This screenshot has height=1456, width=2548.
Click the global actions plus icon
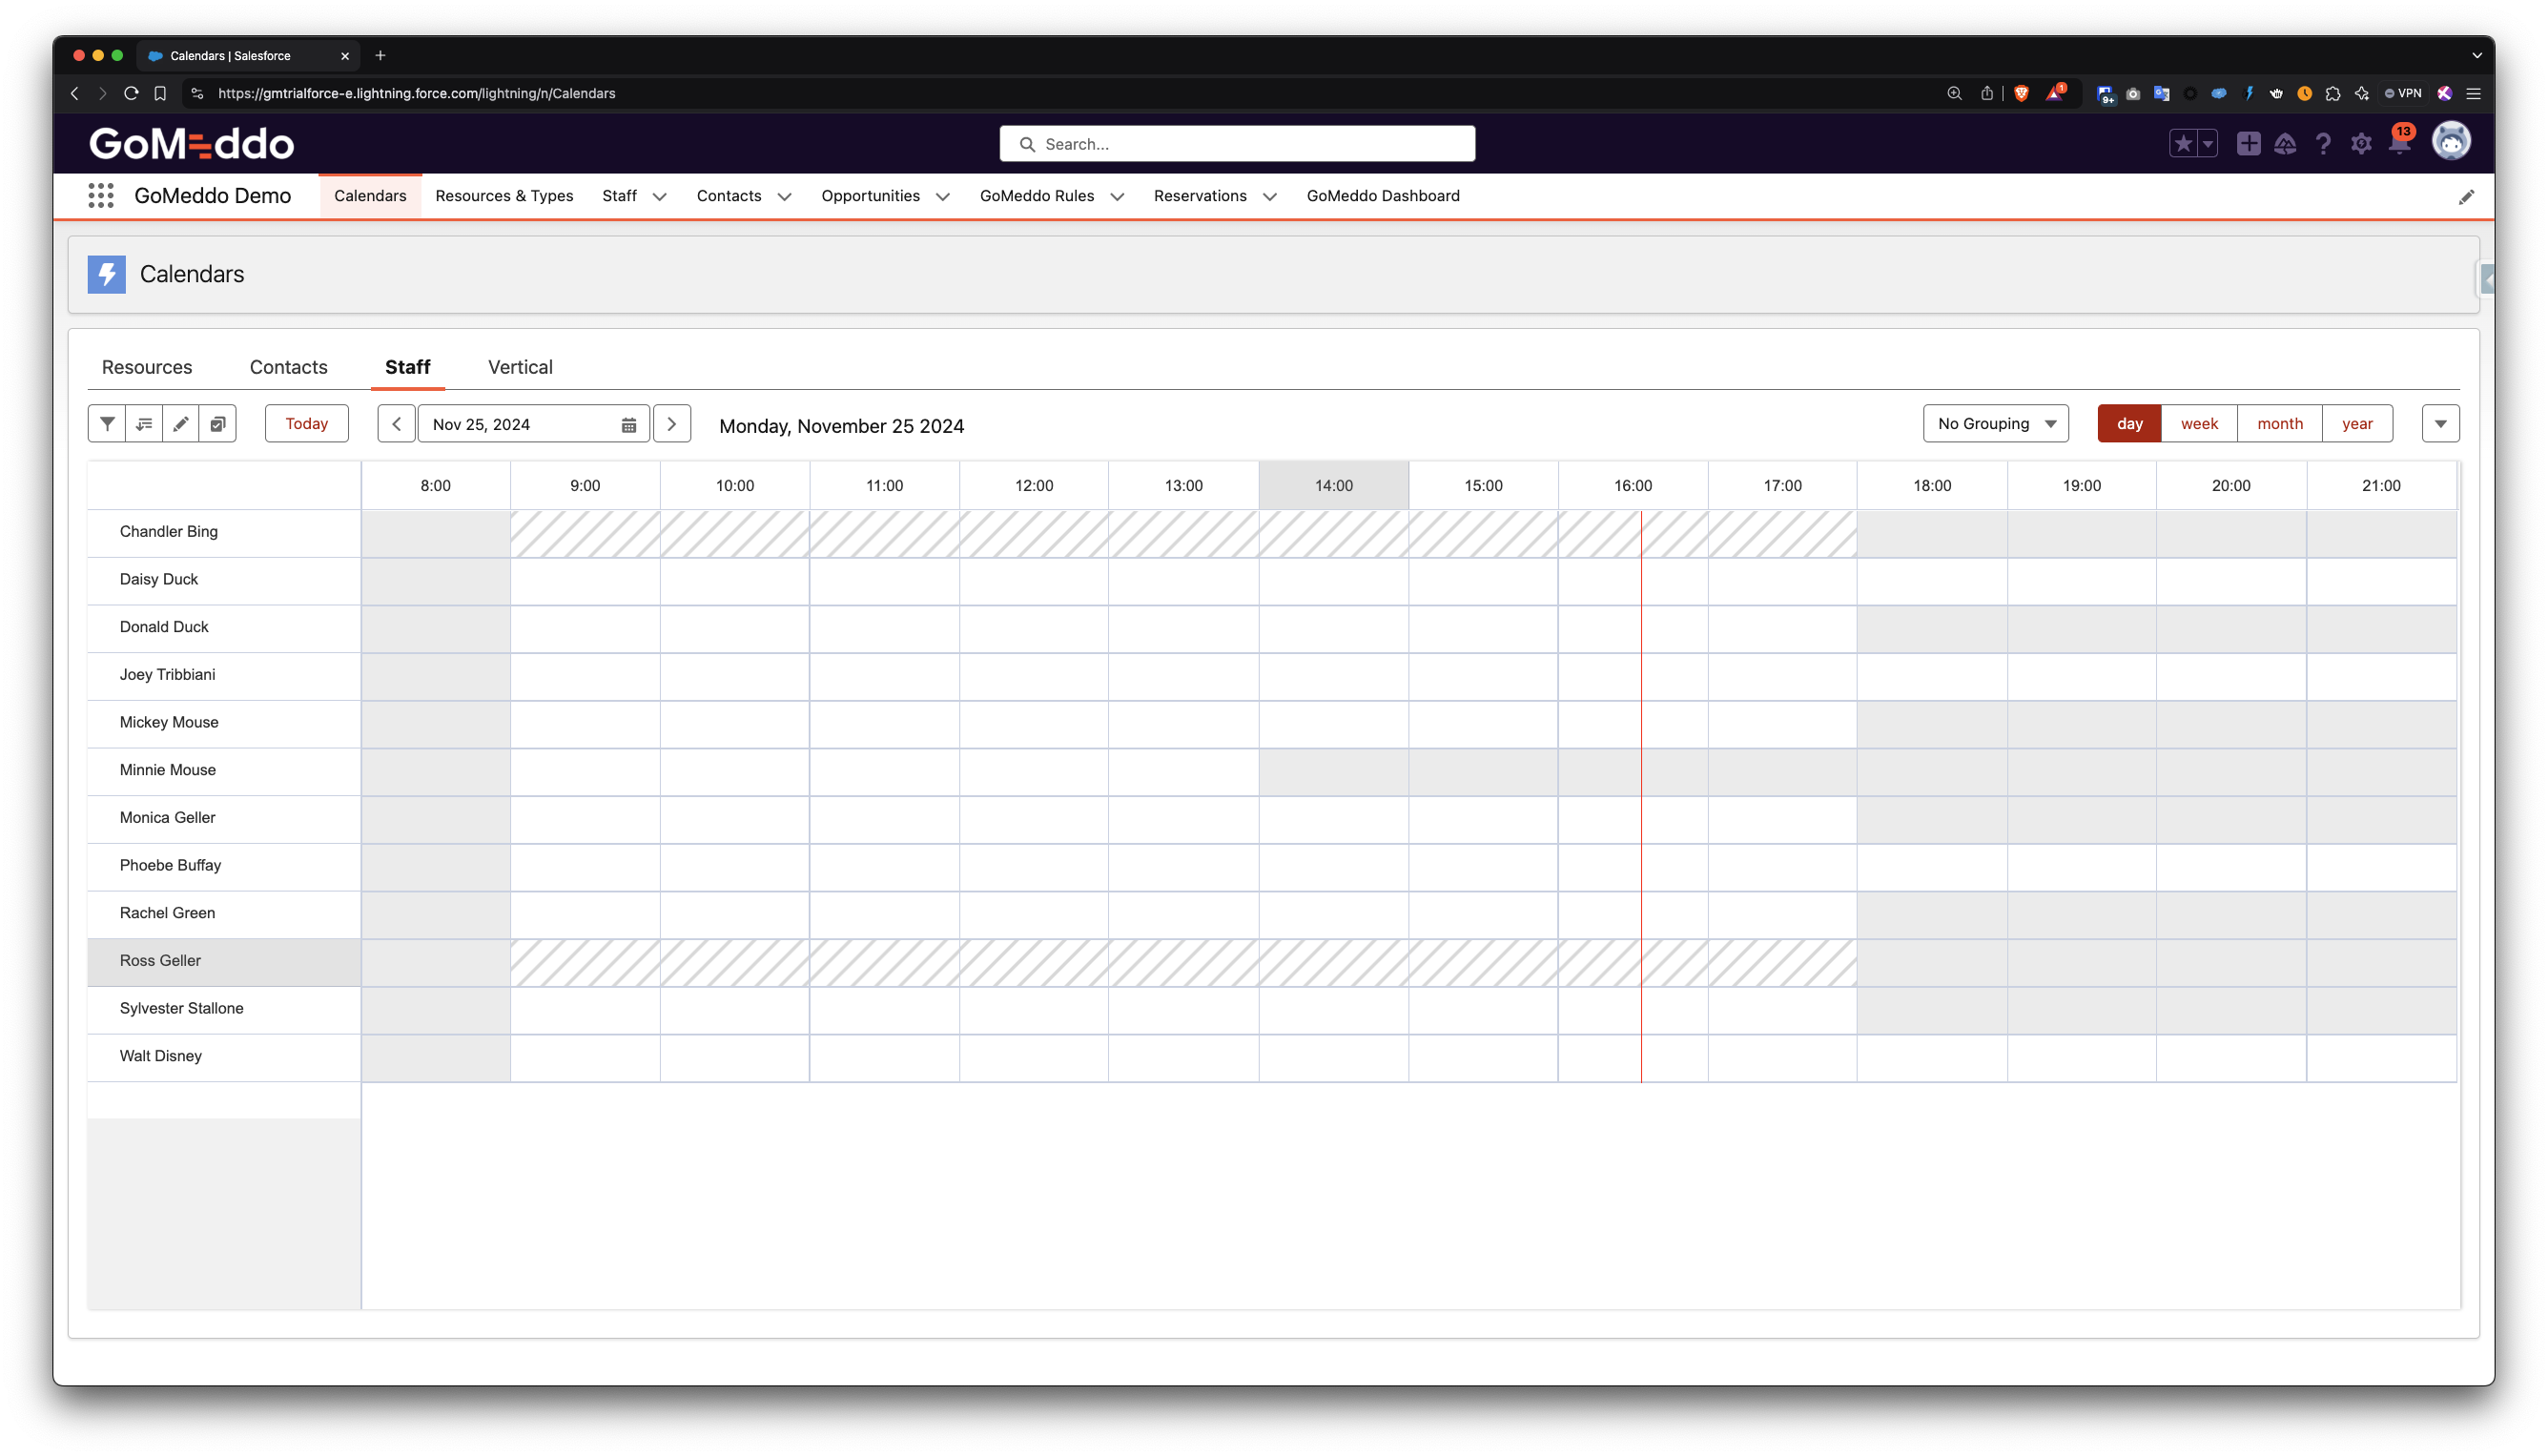pyautogui.click(x=2248, y=144)
